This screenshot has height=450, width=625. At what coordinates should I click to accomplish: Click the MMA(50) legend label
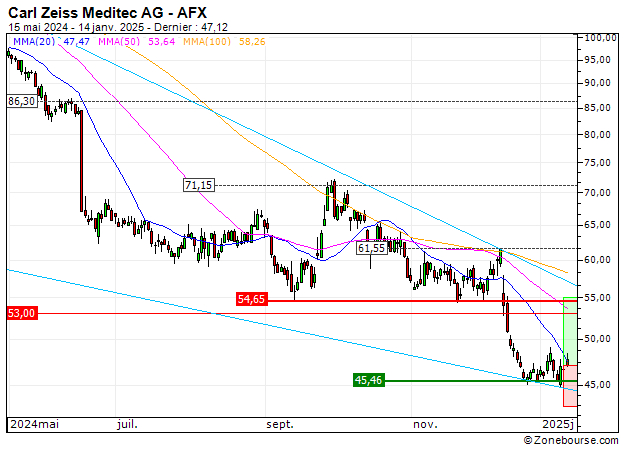click(x=119, y=41)
